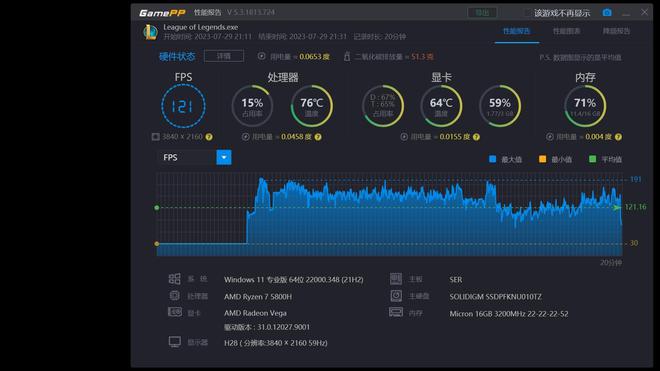Screen dimensions: 660x371
Task: Click the resolution icon beside 3840 x 2160
Action: point(155,137)
